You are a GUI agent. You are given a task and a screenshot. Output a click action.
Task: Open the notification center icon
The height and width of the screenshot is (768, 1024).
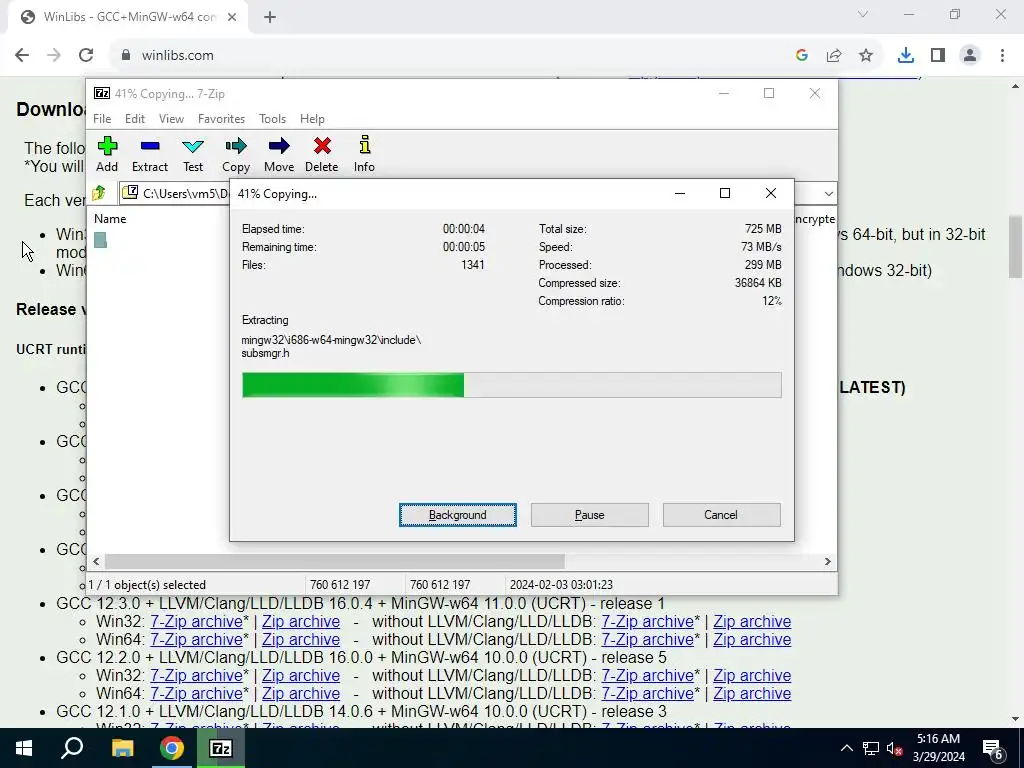click(993, 749)
